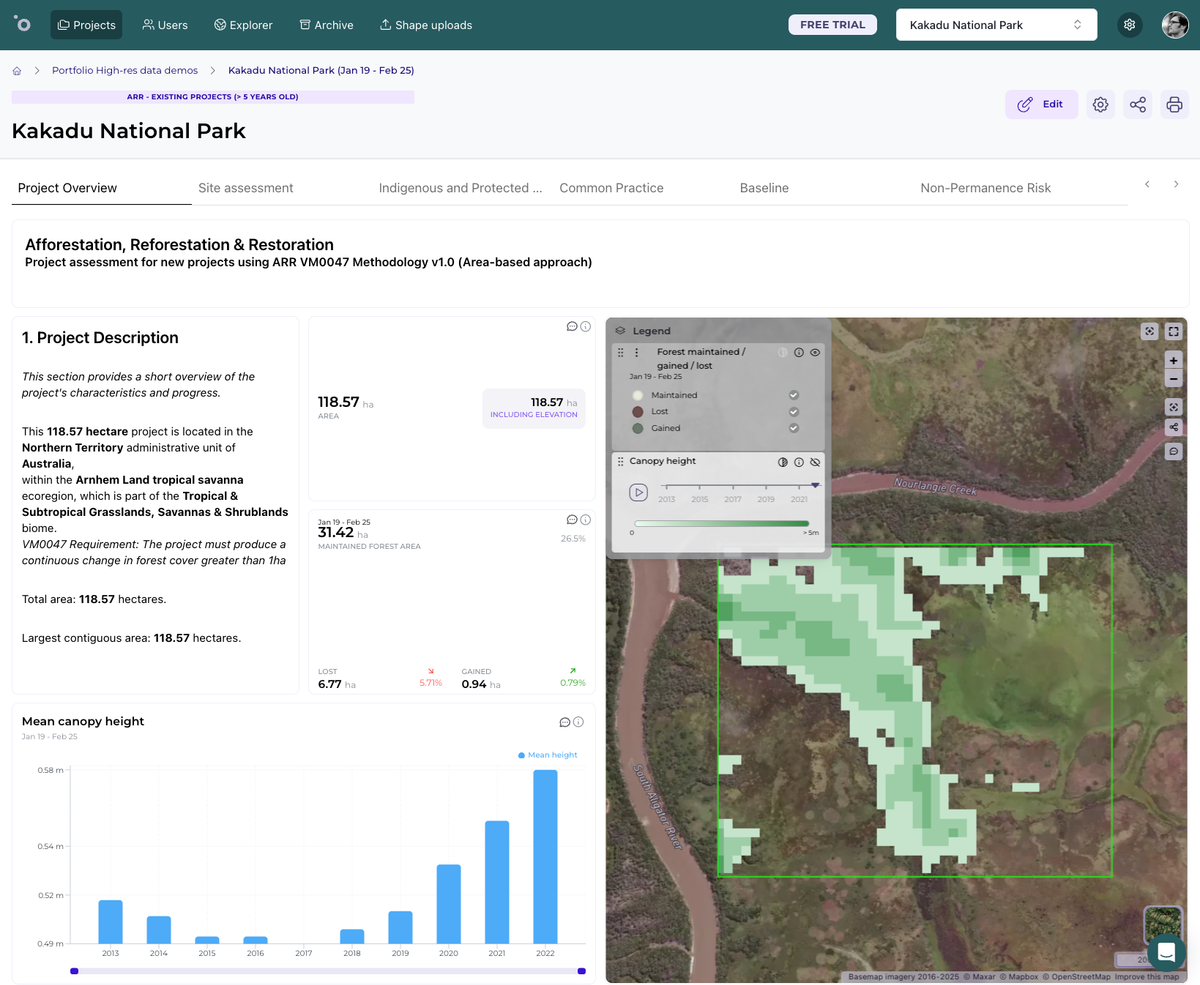Click the Including Elevation area box
The image size is (1200, 985).
[534, 408]
